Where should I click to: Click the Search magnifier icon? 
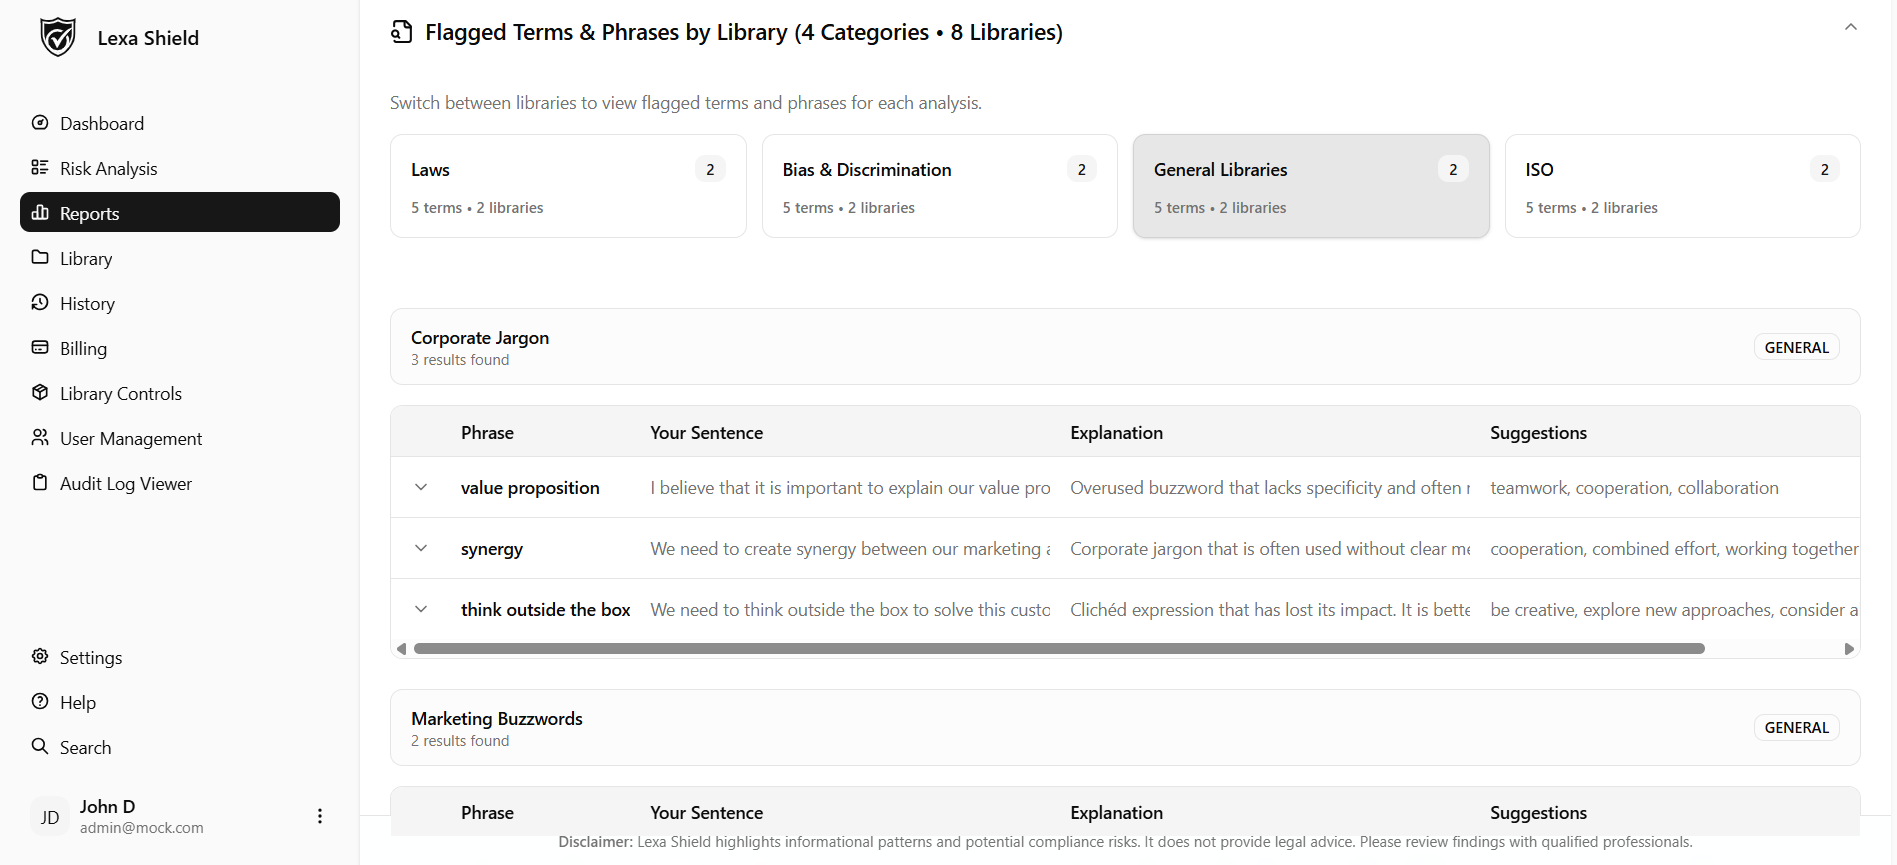pos(40,747)
